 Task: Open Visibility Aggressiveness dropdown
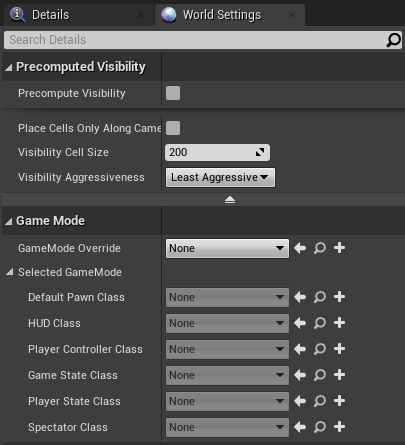[x=220, y=177]
